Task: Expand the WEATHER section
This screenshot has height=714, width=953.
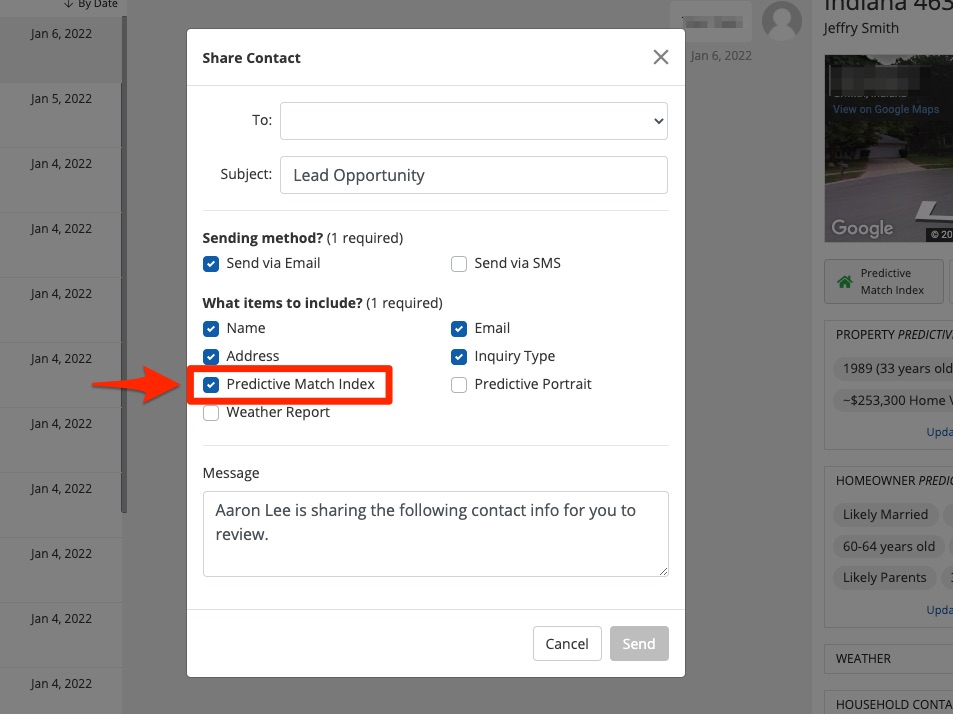Action: coord(863,659)
